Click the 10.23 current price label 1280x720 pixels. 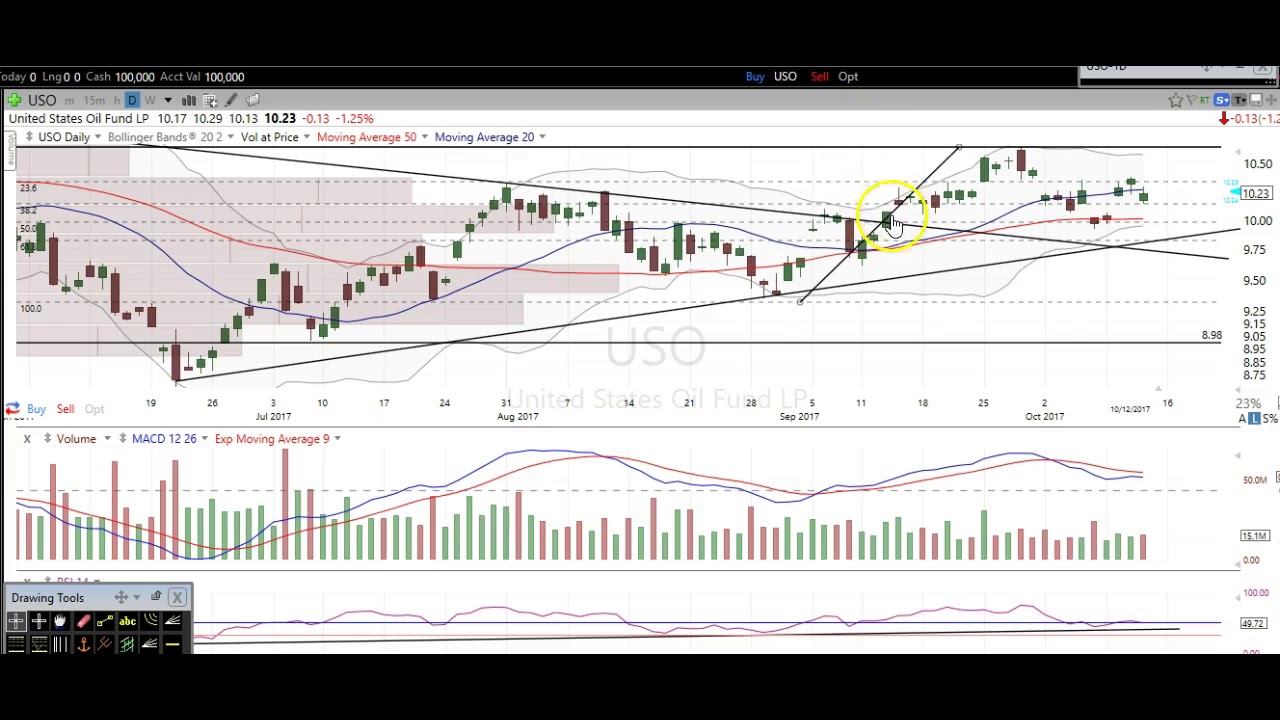pyautogui.click(x=1255, y=193)
